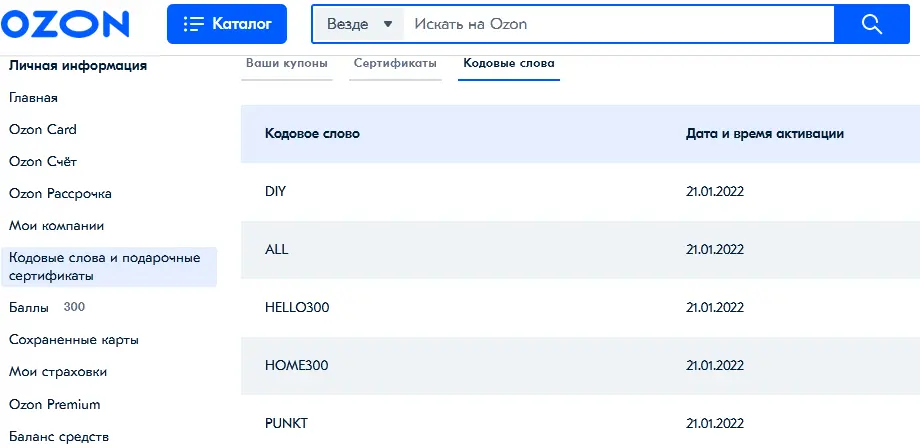Switch to the Сертификаты tab

(x=395, y=63)
